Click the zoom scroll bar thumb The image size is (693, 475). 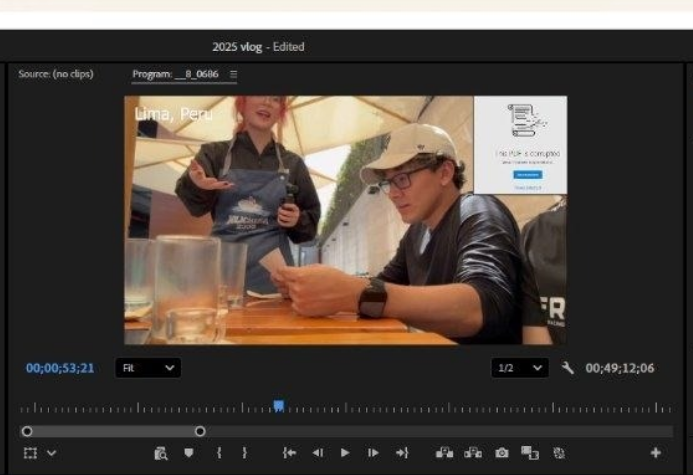point(114,431)
